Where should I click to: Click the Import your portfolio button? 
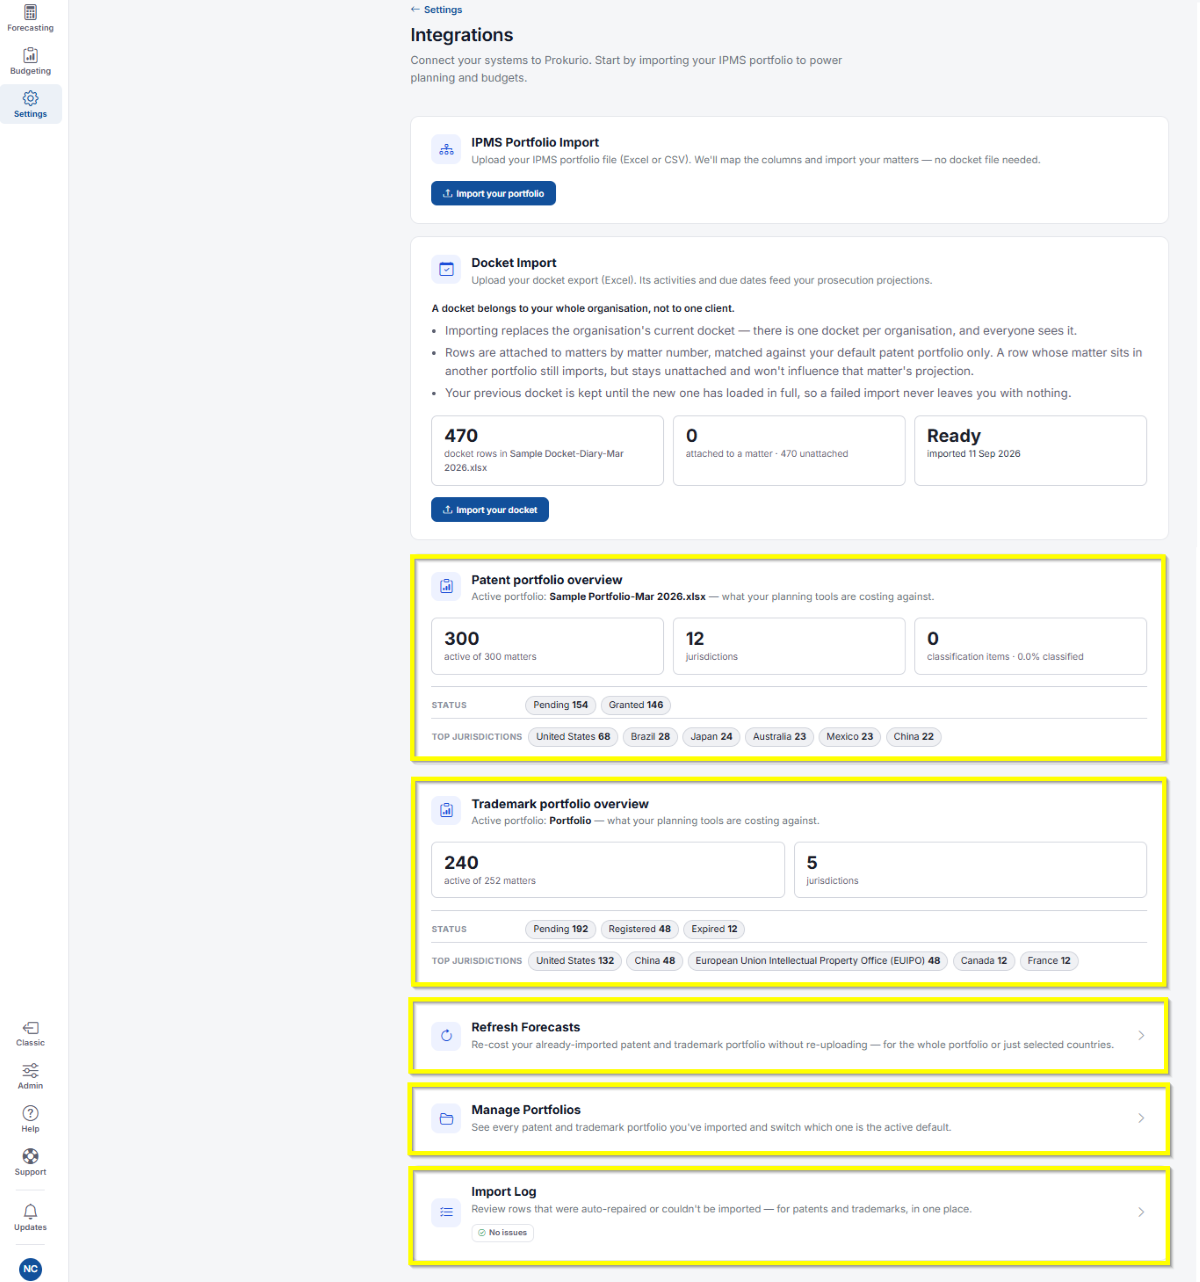click(x=493, y=194)
